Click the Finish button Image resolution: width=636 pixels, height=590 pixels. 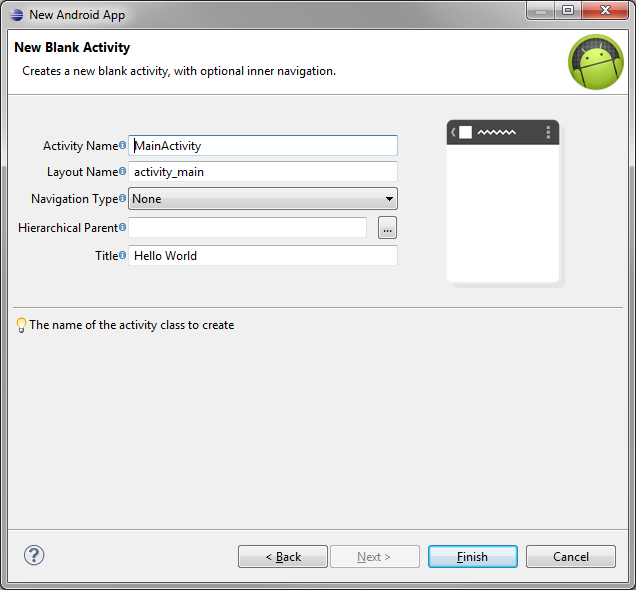coord(473,556)
